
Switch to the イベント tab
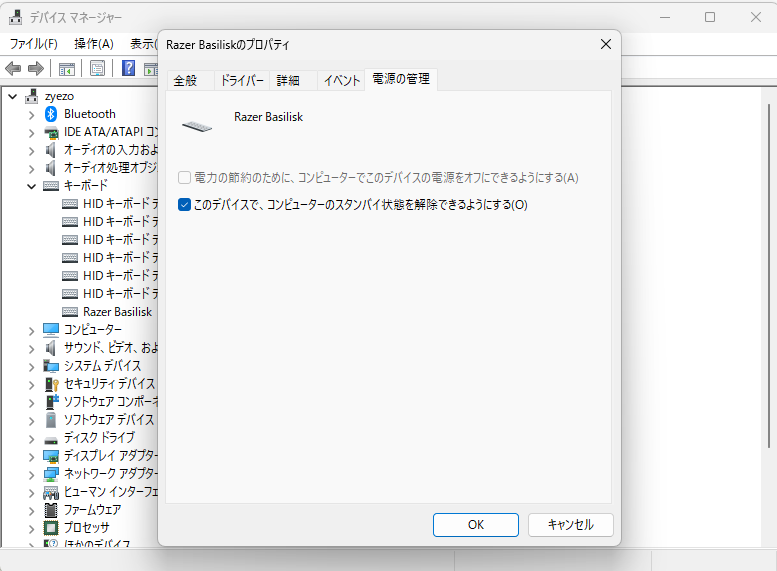click(x=341, y=81)
